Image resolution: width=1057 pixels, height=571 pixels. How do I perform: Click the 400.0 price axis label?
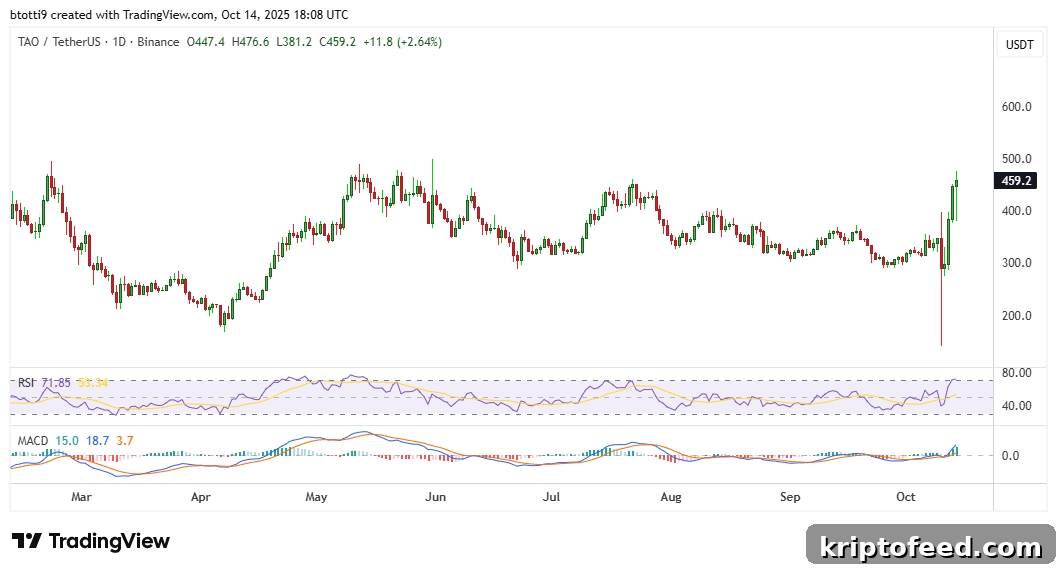1017,211
